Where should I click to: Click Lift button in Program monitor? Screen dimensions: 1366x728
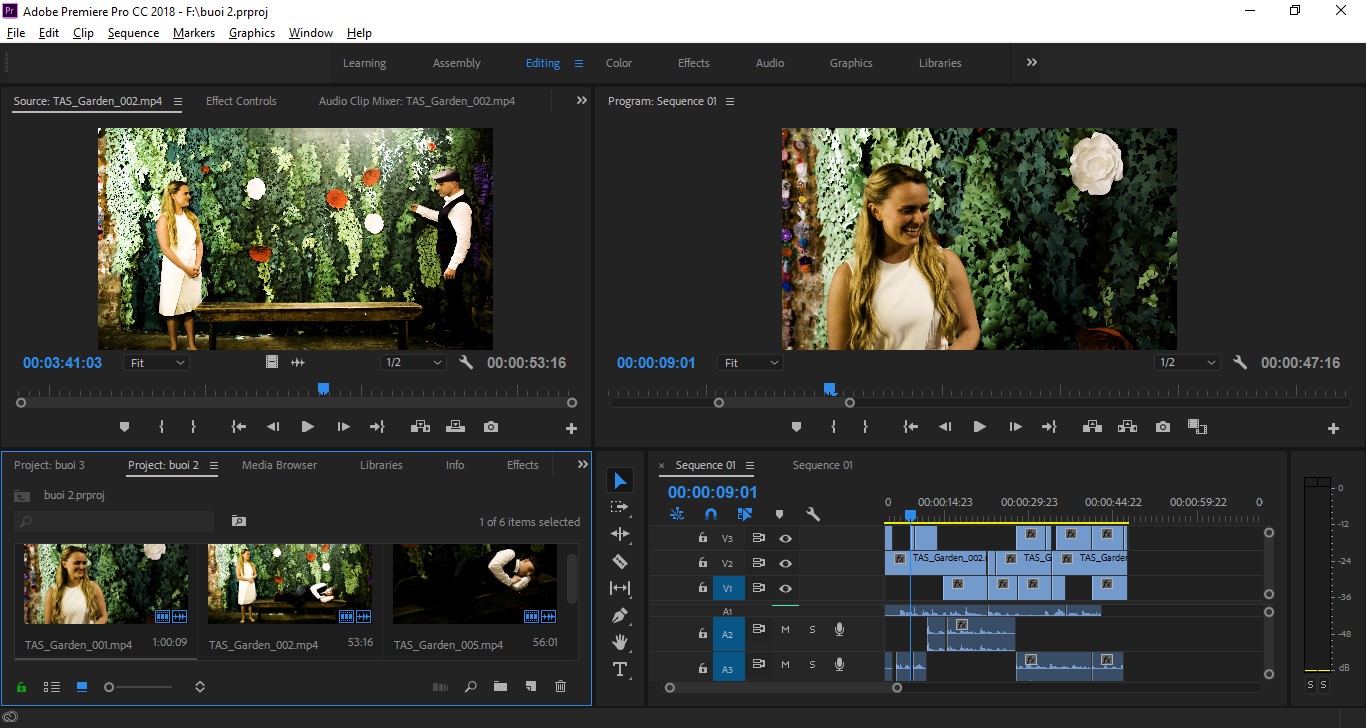coord(1093,427)
